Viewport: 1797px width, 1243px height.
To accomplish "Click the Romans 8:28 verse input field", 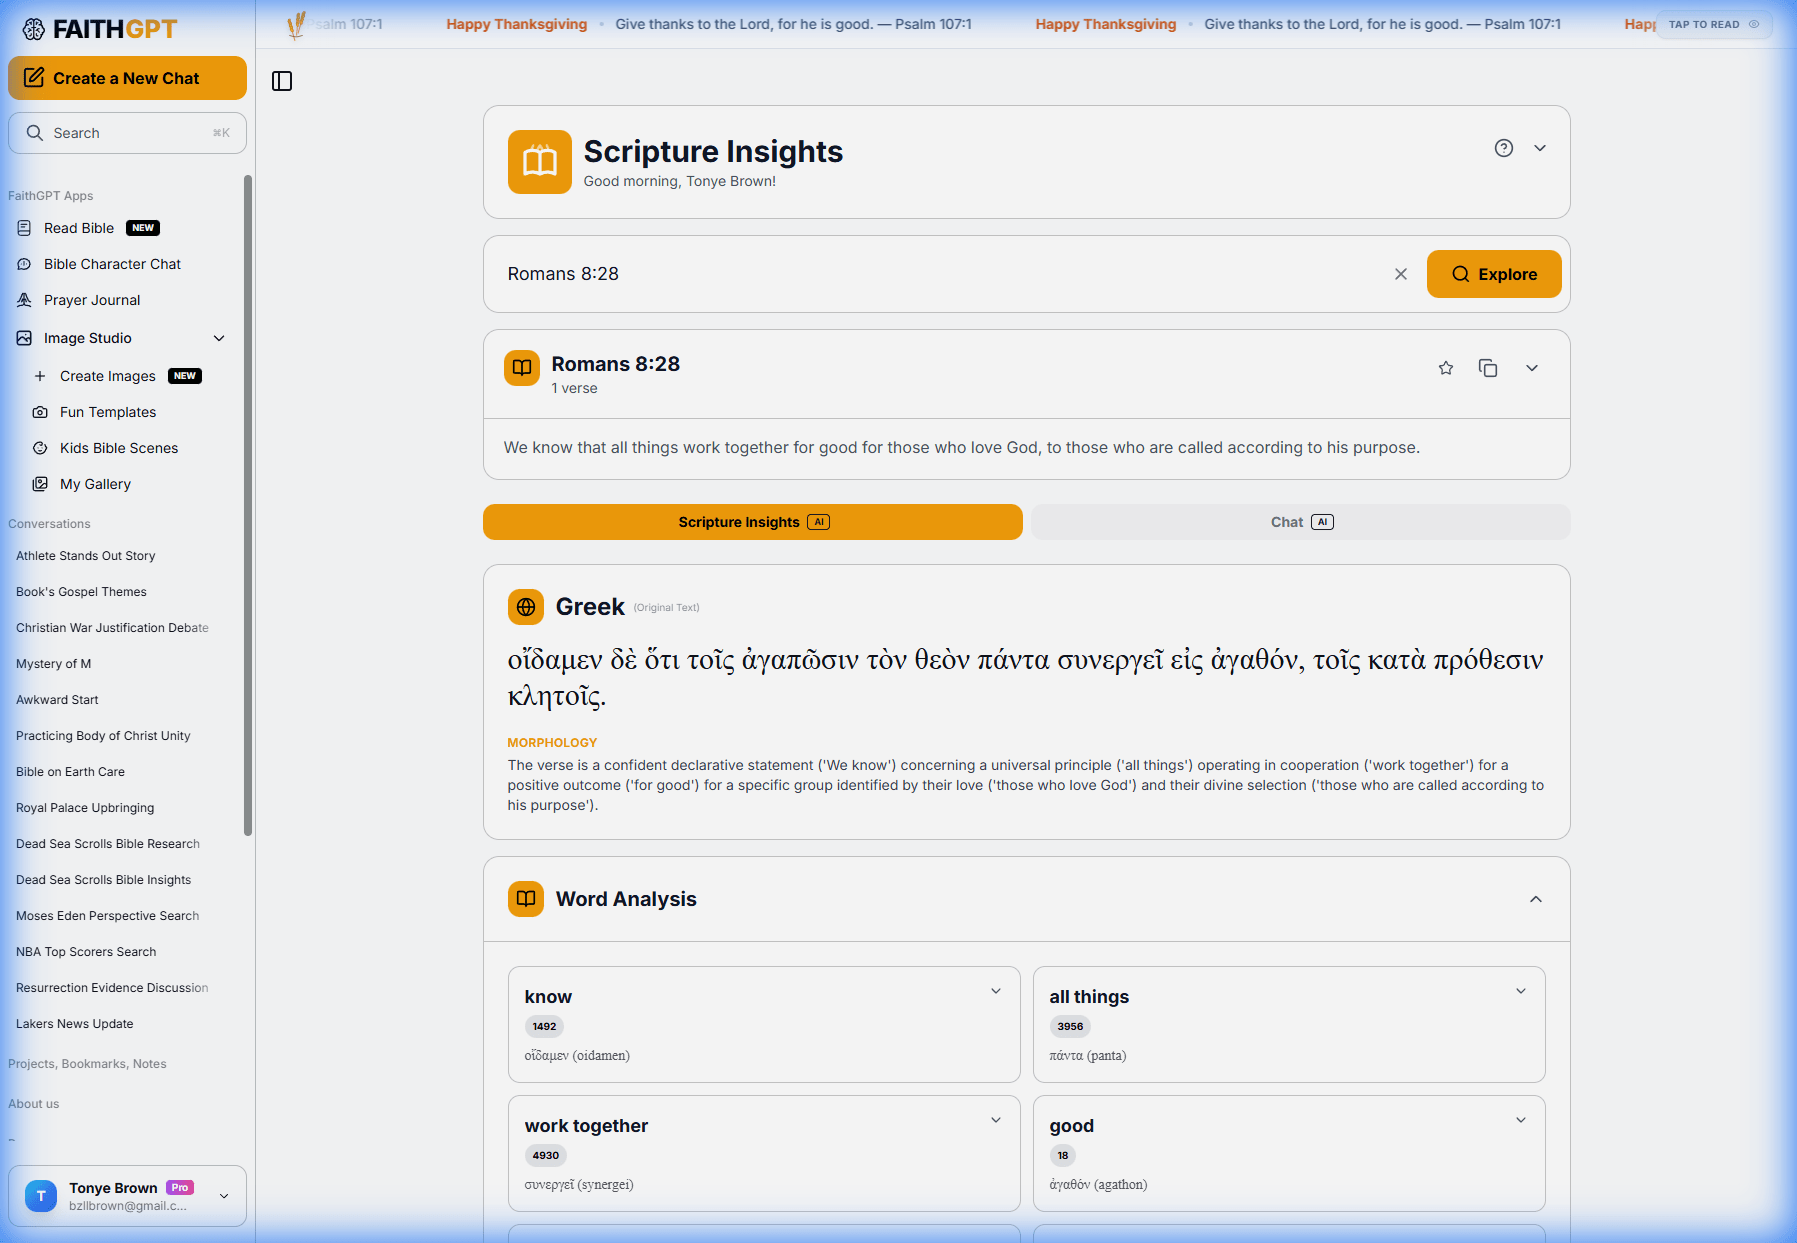I will point(940,274).
